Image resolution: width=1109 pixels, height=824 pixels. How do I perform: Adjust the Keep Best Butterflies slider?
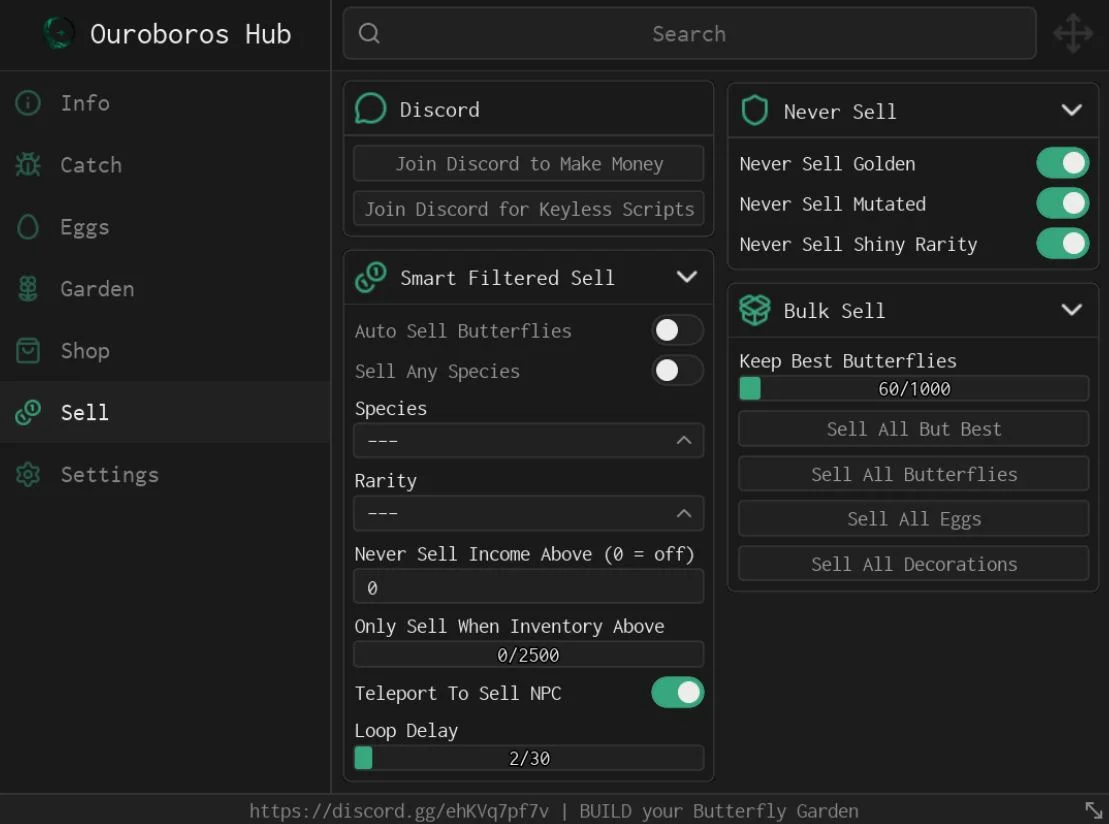(x=914, y=388)
